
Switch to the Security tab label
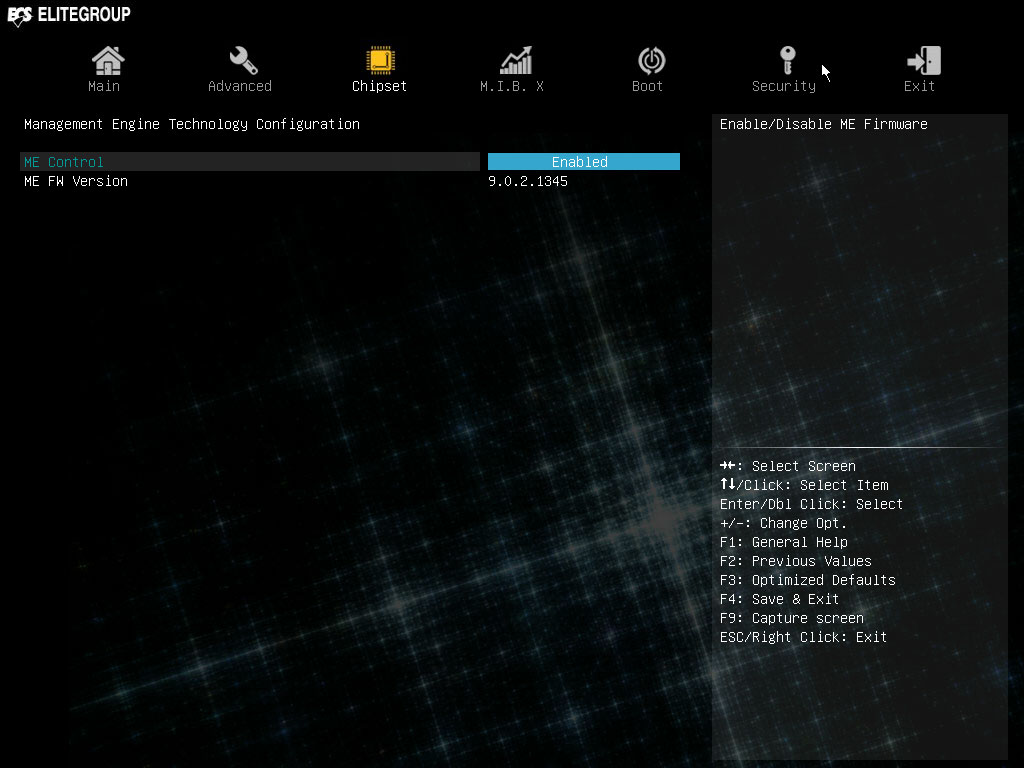tap(784, 86)
